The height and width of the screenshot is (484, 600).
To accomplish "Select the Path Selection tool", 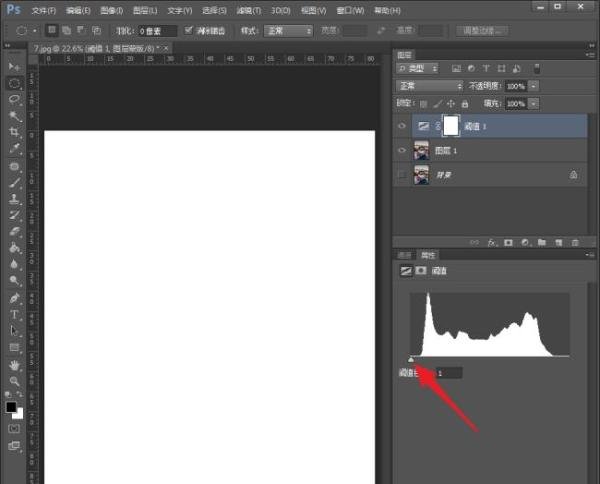I will pyautogui.click(x=14, y=331).
